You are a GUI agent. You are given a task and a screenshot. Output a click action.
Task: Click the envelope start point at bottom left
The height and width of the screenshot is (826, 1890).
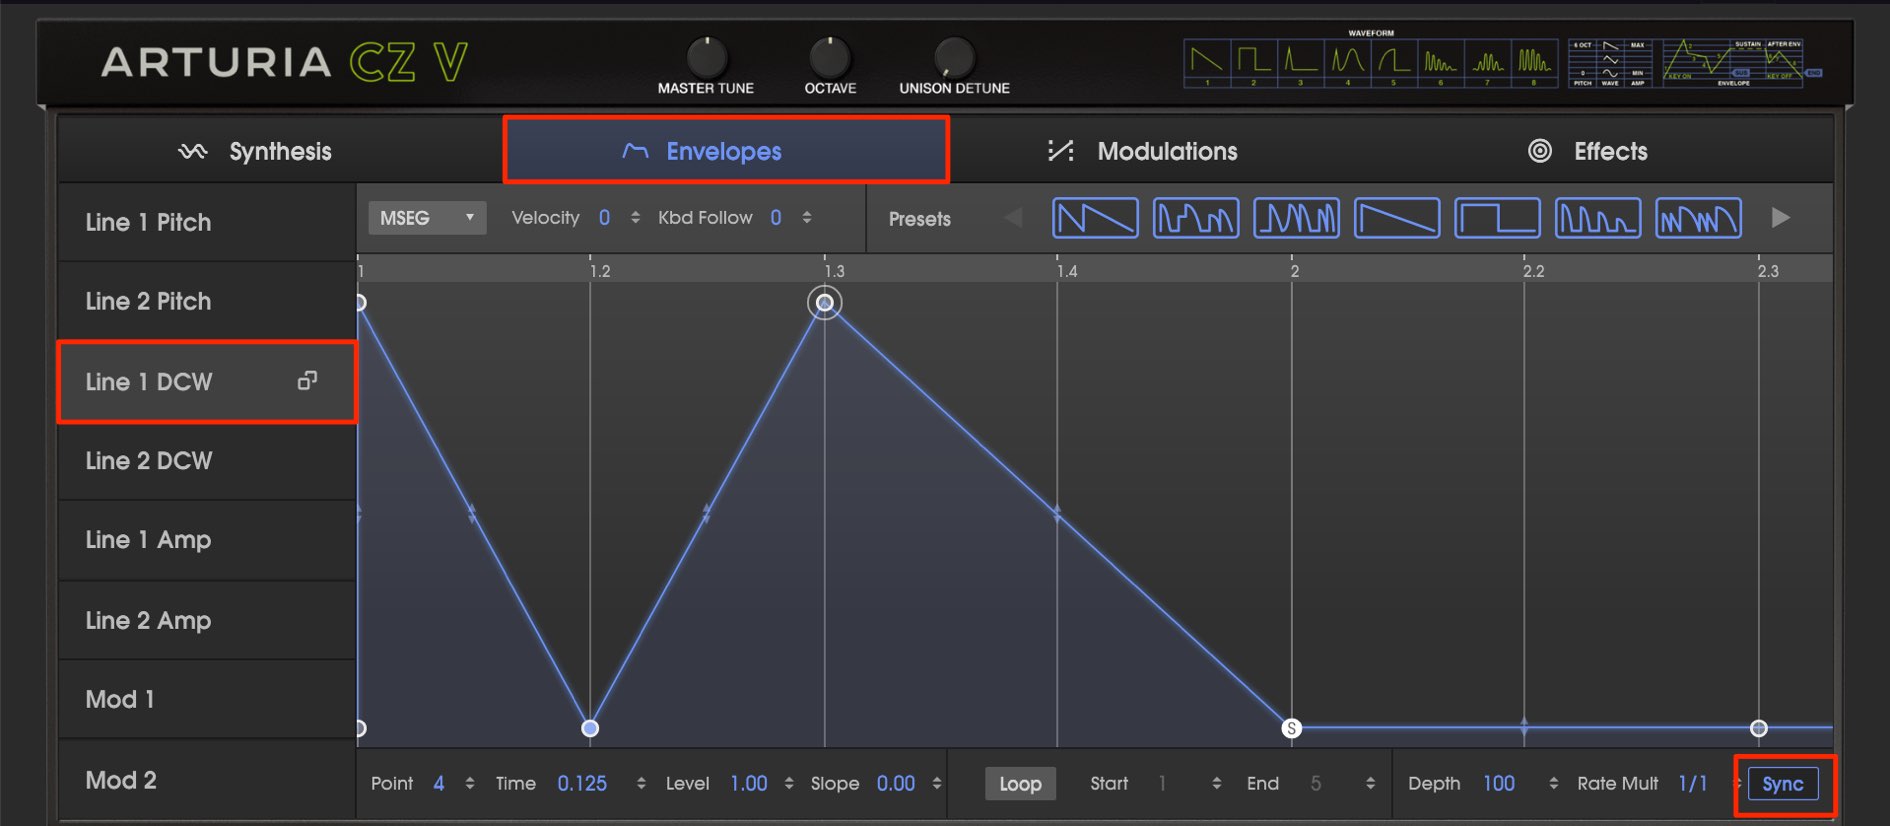(x=361, y=728)
